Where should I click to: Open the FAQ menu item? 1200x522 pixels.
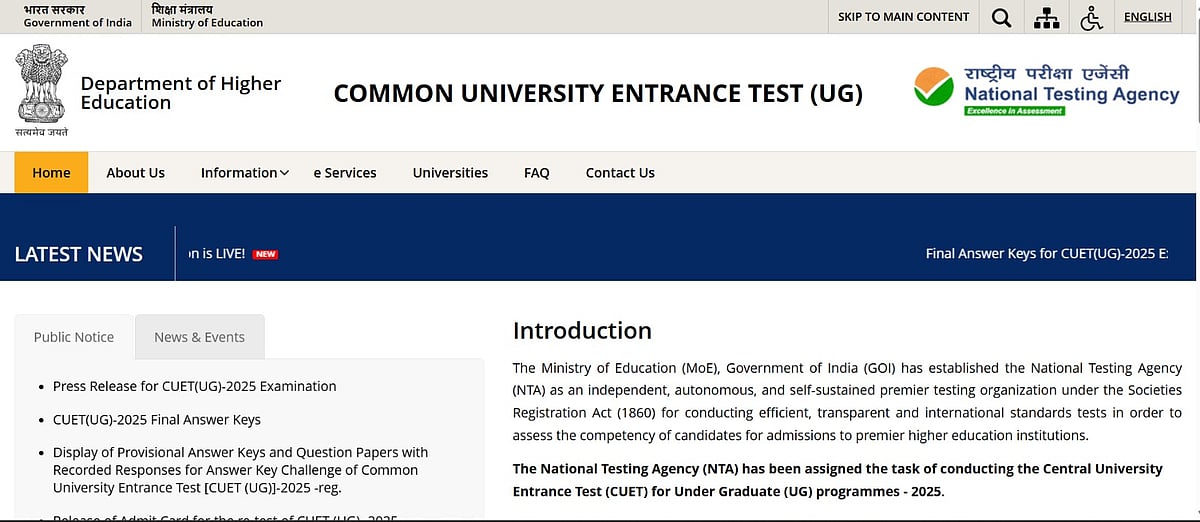(537, 173)
